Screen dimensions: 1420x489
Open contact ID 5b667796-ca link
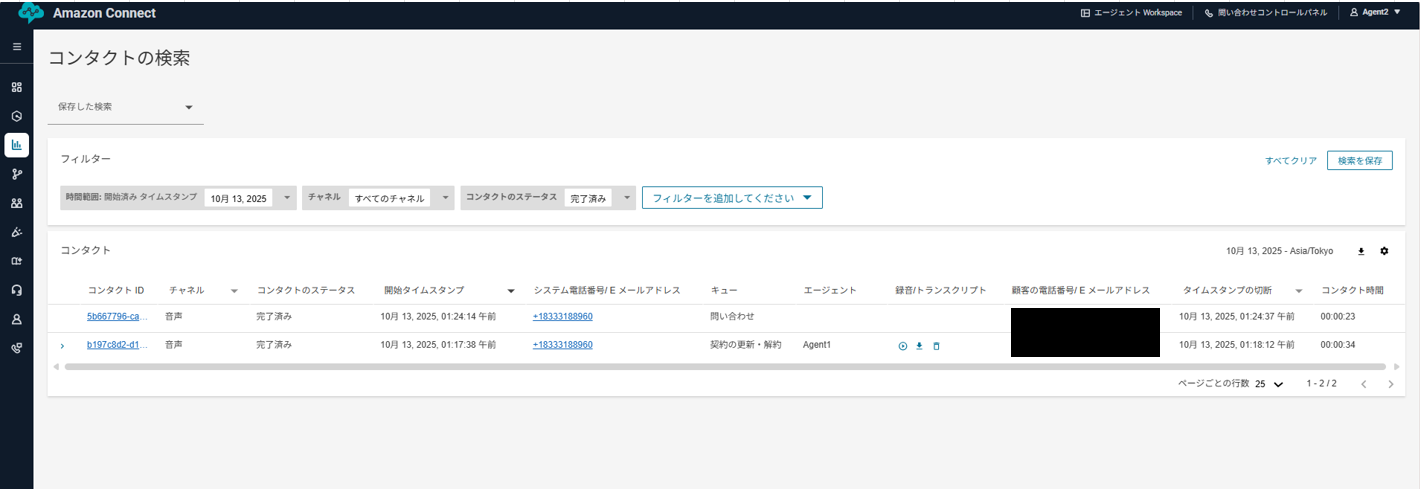(x=117, y=316)
